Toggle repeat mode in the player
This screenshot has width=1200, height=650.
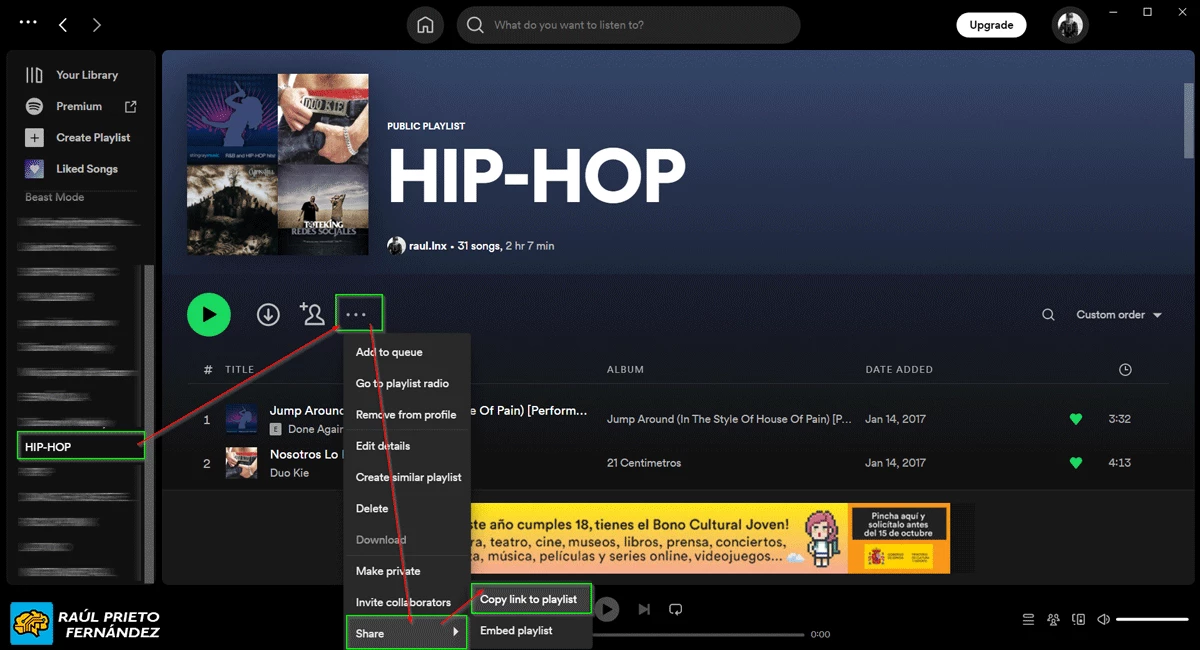coord(676,608)
